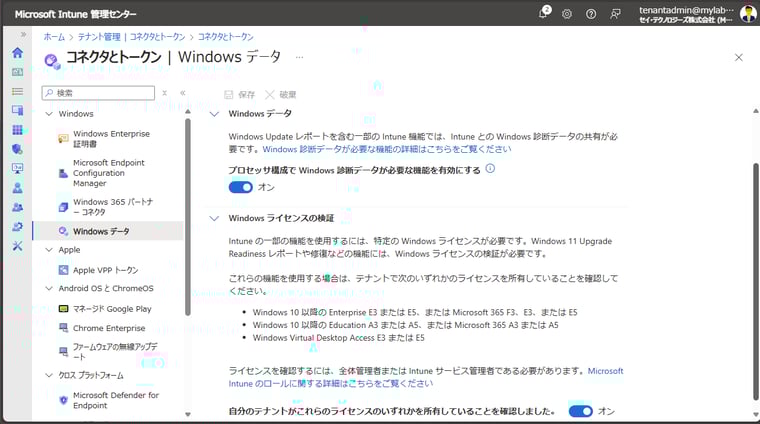The width and height of the screenshot is (760, 424).
Task: Open settings gear in header
Action: coord(567,14)
